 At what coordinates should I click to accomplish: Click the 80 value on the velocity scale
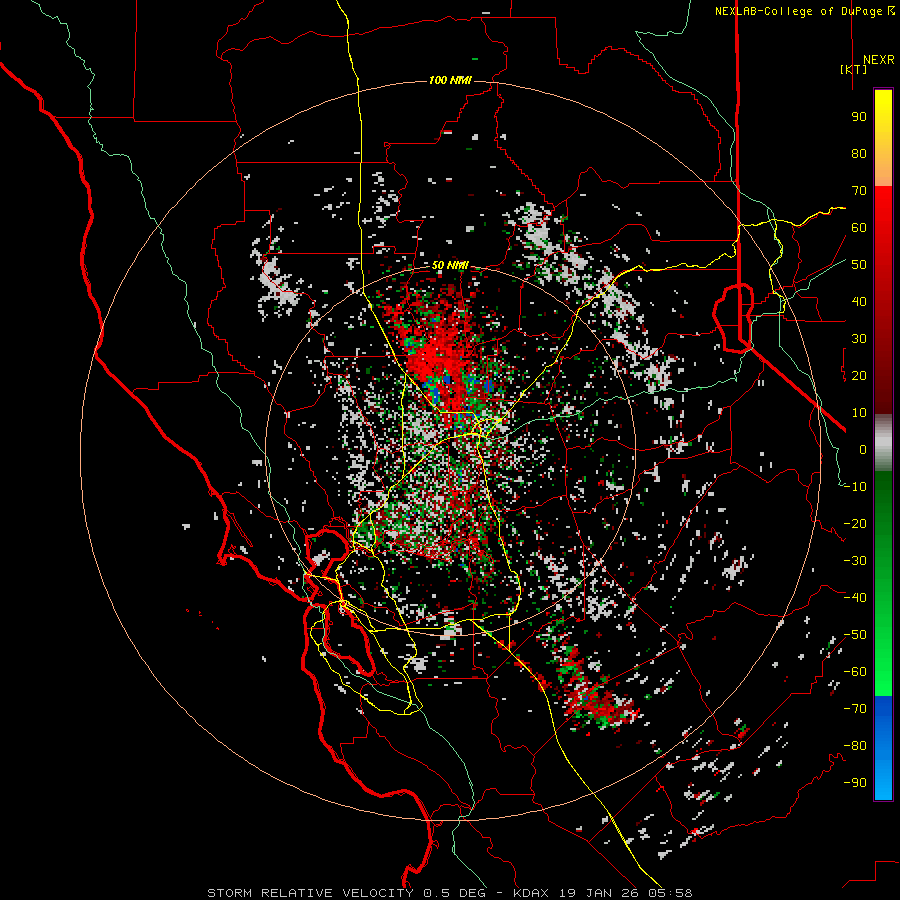pos(859,154)
